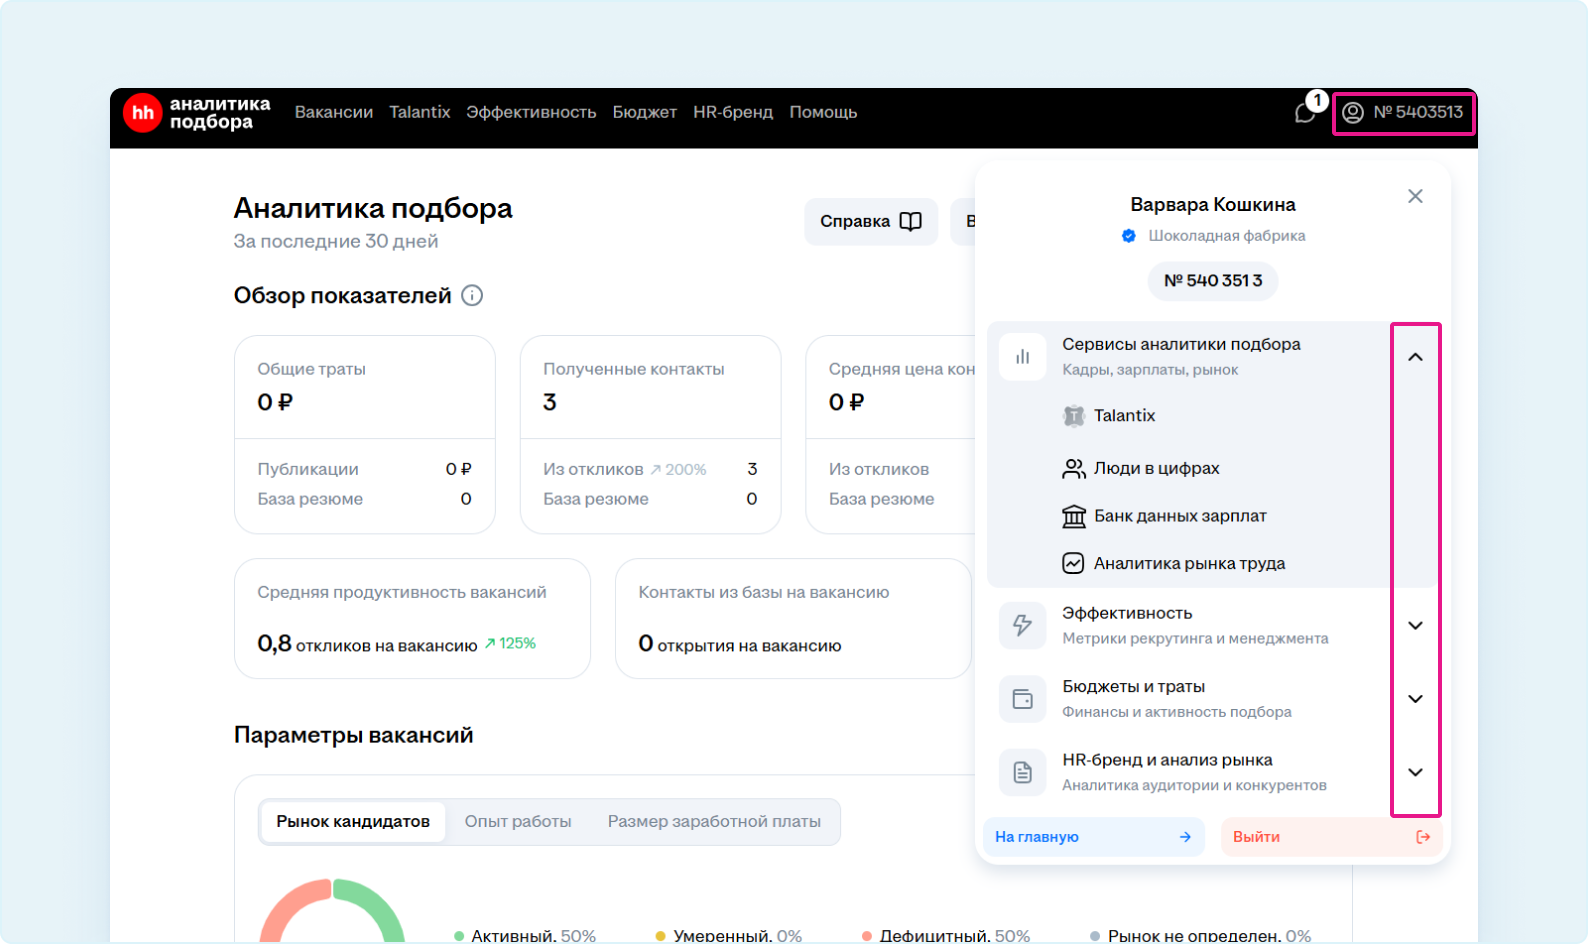Click the info icon beside Обзор показателей
The height and width of the screenshot is (944, 1588).
472,296
